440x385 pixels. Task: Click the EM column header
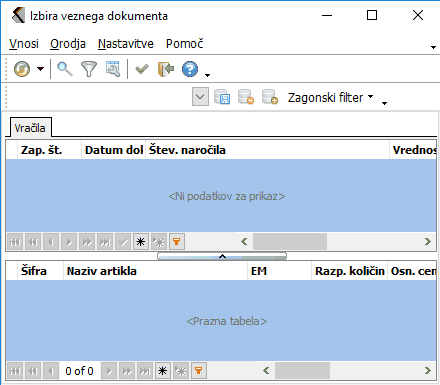pyautogui.click(x=280, y=271)
